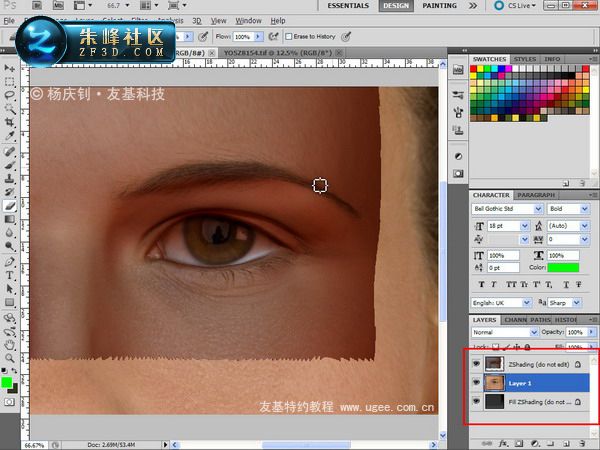The height and width of the screenshot is (450, 600).
Task: Toggle All Caps in Character panel
Action: point(511,284)
